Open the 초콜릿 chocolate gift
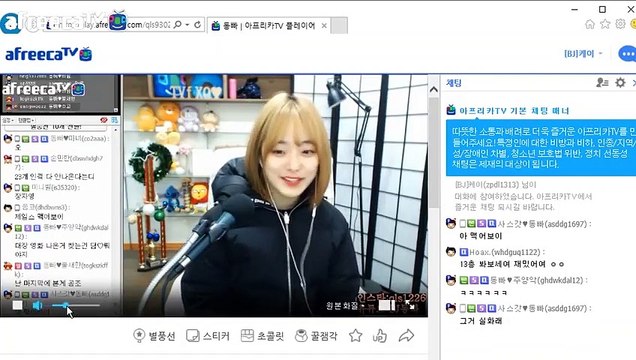The height and width of the screenshot is (360, 636). click(262, 336)
